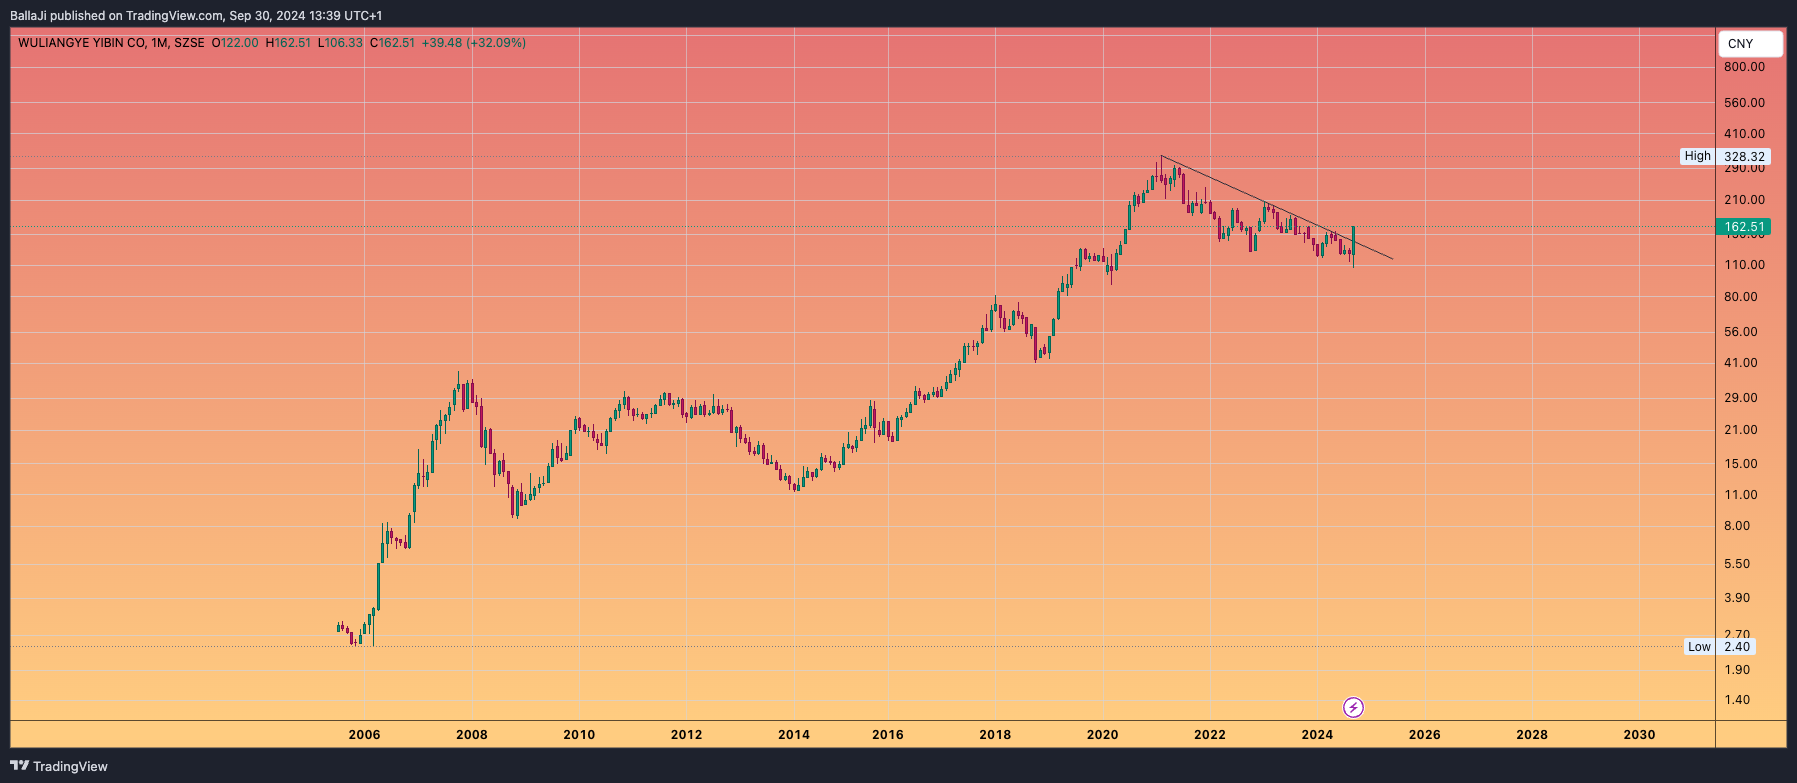Click the 15.00 price scale label

point(1741,464)
